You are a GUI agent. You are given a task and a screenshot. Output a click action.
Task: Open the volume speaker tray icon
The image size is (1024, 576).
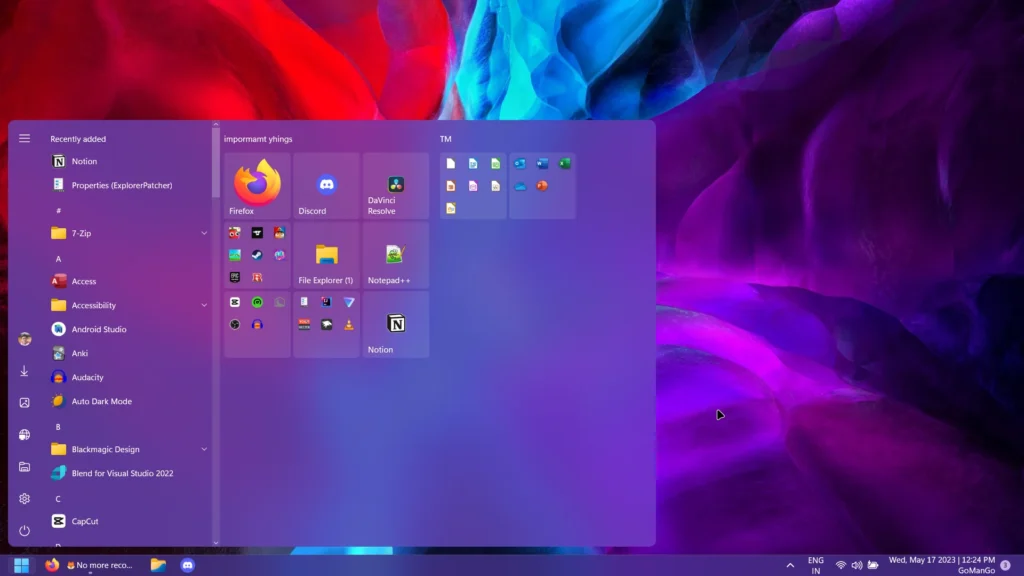click(857, 565)
